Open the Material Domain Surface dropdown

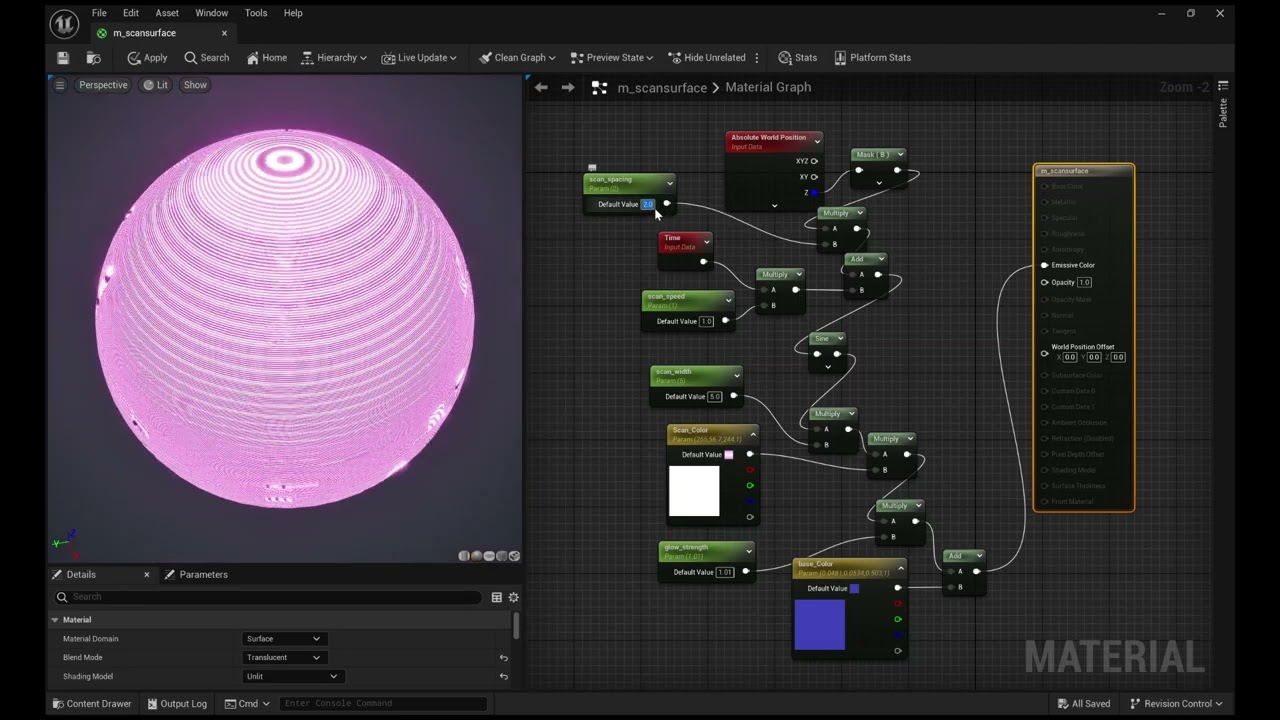pos(283,639)
